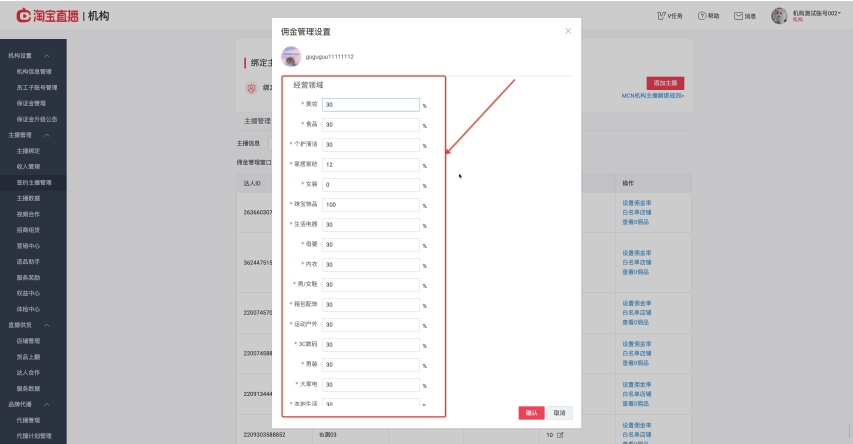This screenshot has width=853, height=444.
Task: Collapse the 直播供货 sidebar group
Action: click(x=47, y=325)
